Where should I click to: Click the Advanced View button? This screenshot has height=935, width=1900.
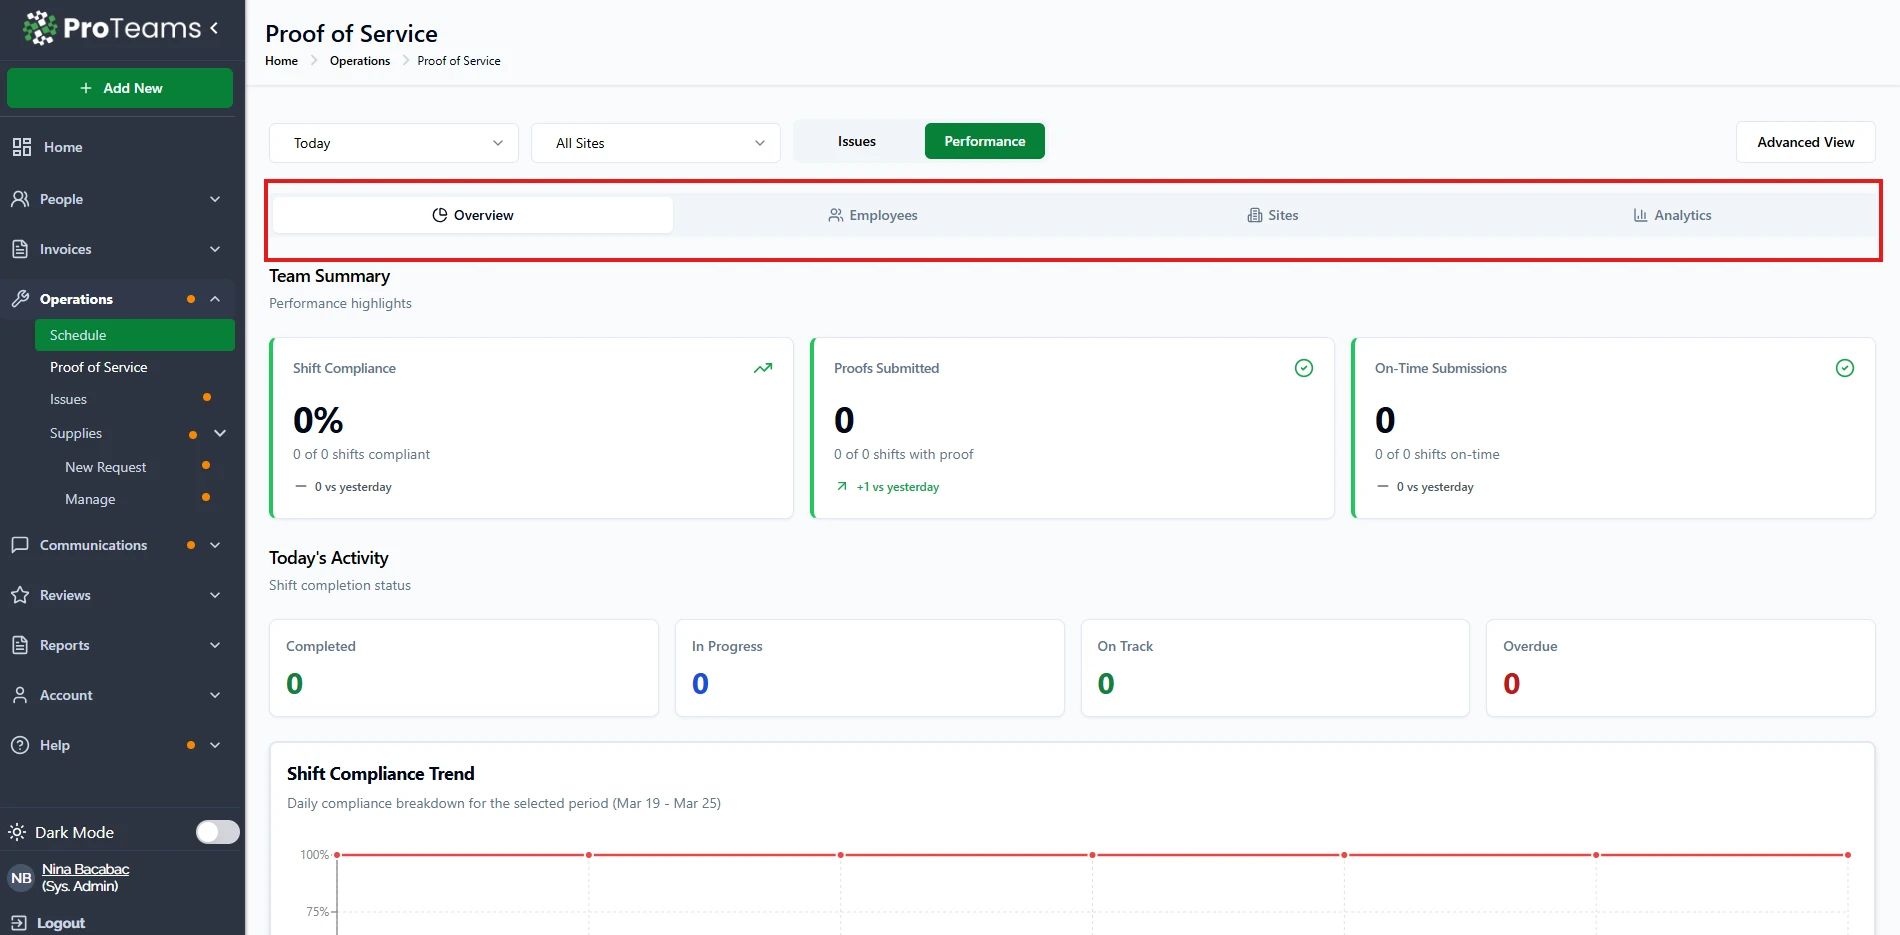(x=1805, y=142)
